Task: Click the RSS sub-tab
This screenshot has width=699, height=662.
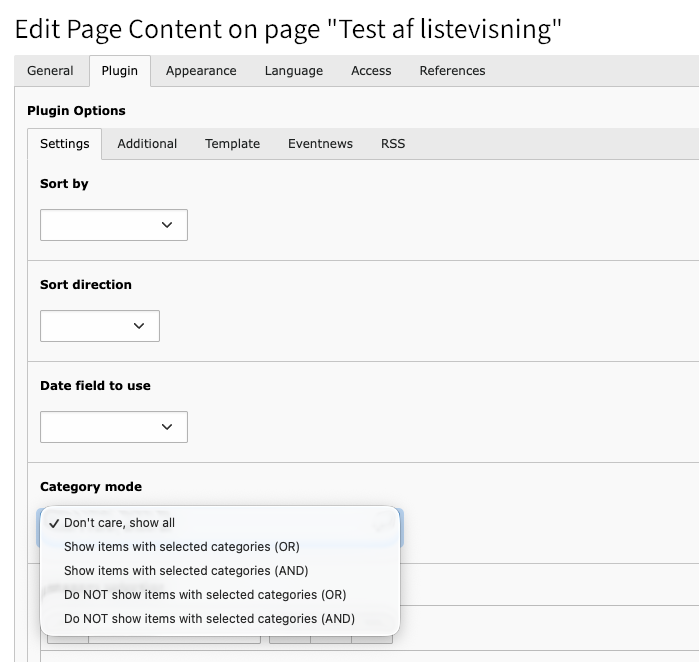Action: pos(393,144)
